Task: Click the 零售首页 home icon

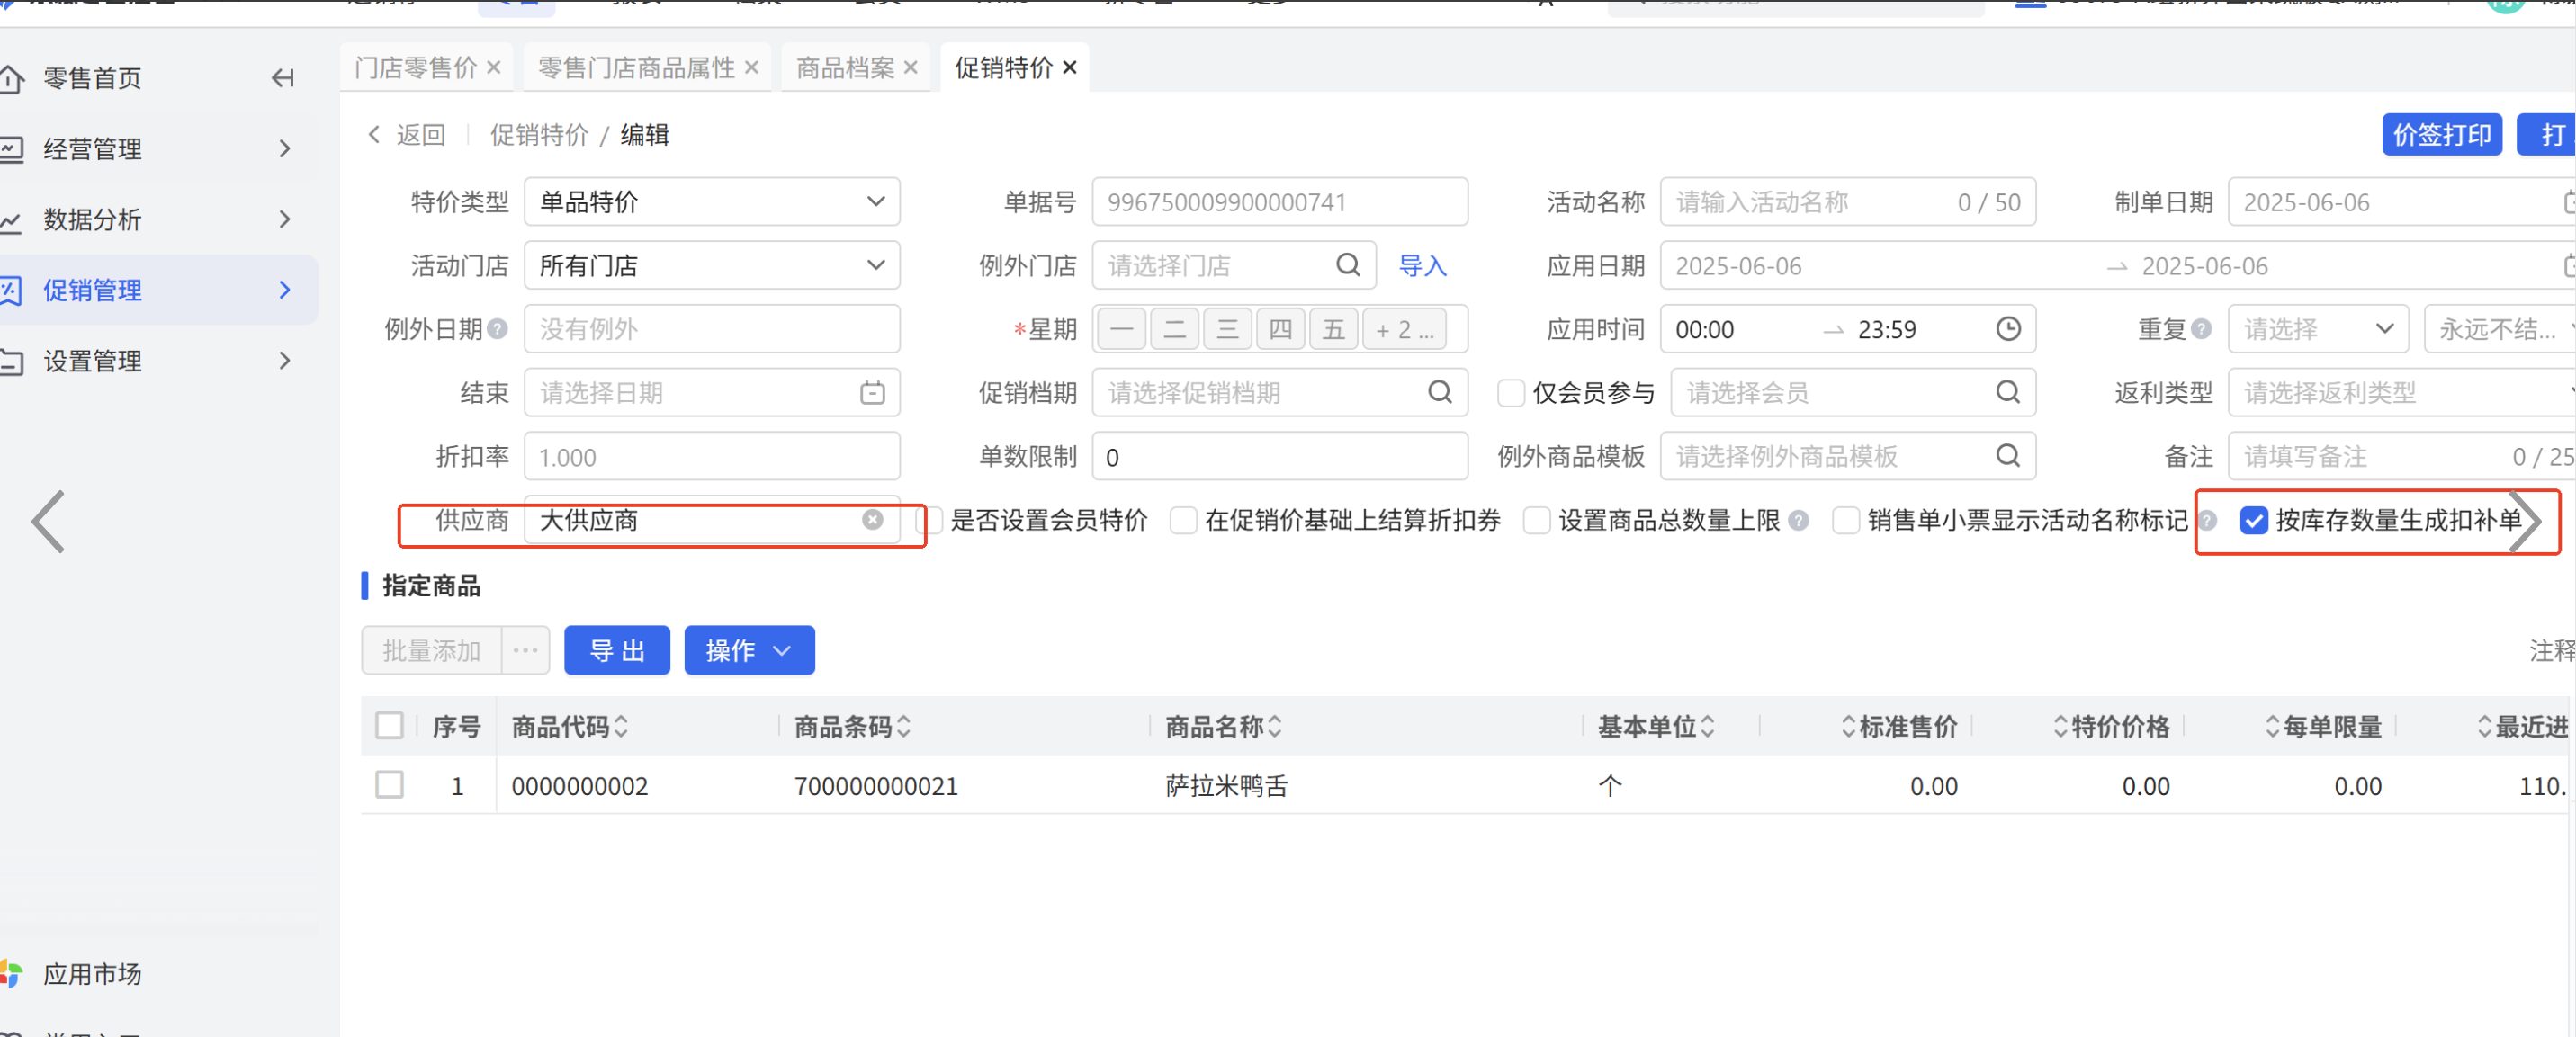Action: [x=12, y=78]
